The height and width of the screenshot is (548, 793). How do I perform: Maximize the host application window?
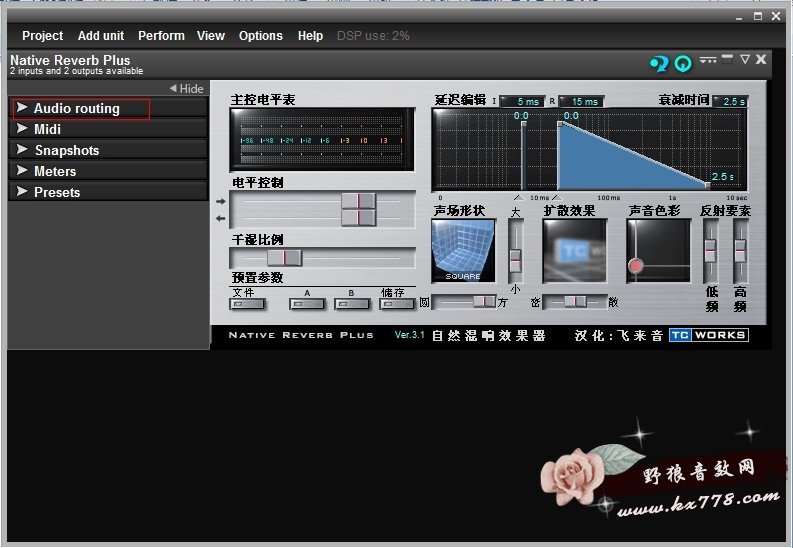pyautogui.click(x=758, y=16)
